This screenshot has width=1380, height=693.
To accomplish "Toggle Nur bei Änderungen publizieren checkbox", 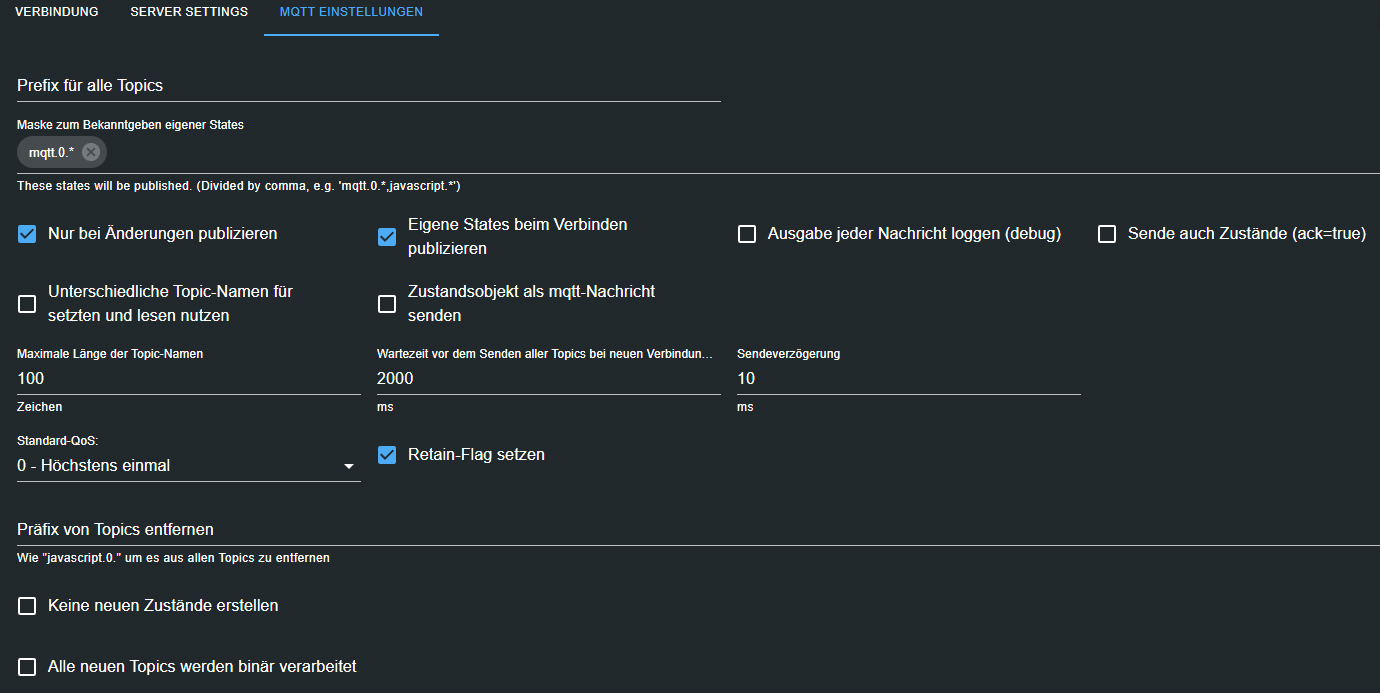I will [x=28, y=234].
